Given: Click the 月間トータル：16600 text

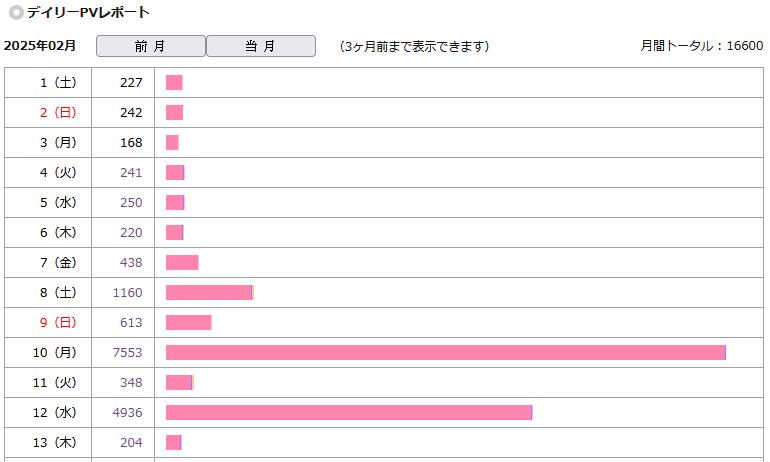Looking at the screenshot, I should pyautogui.click(x=702, y=46).
